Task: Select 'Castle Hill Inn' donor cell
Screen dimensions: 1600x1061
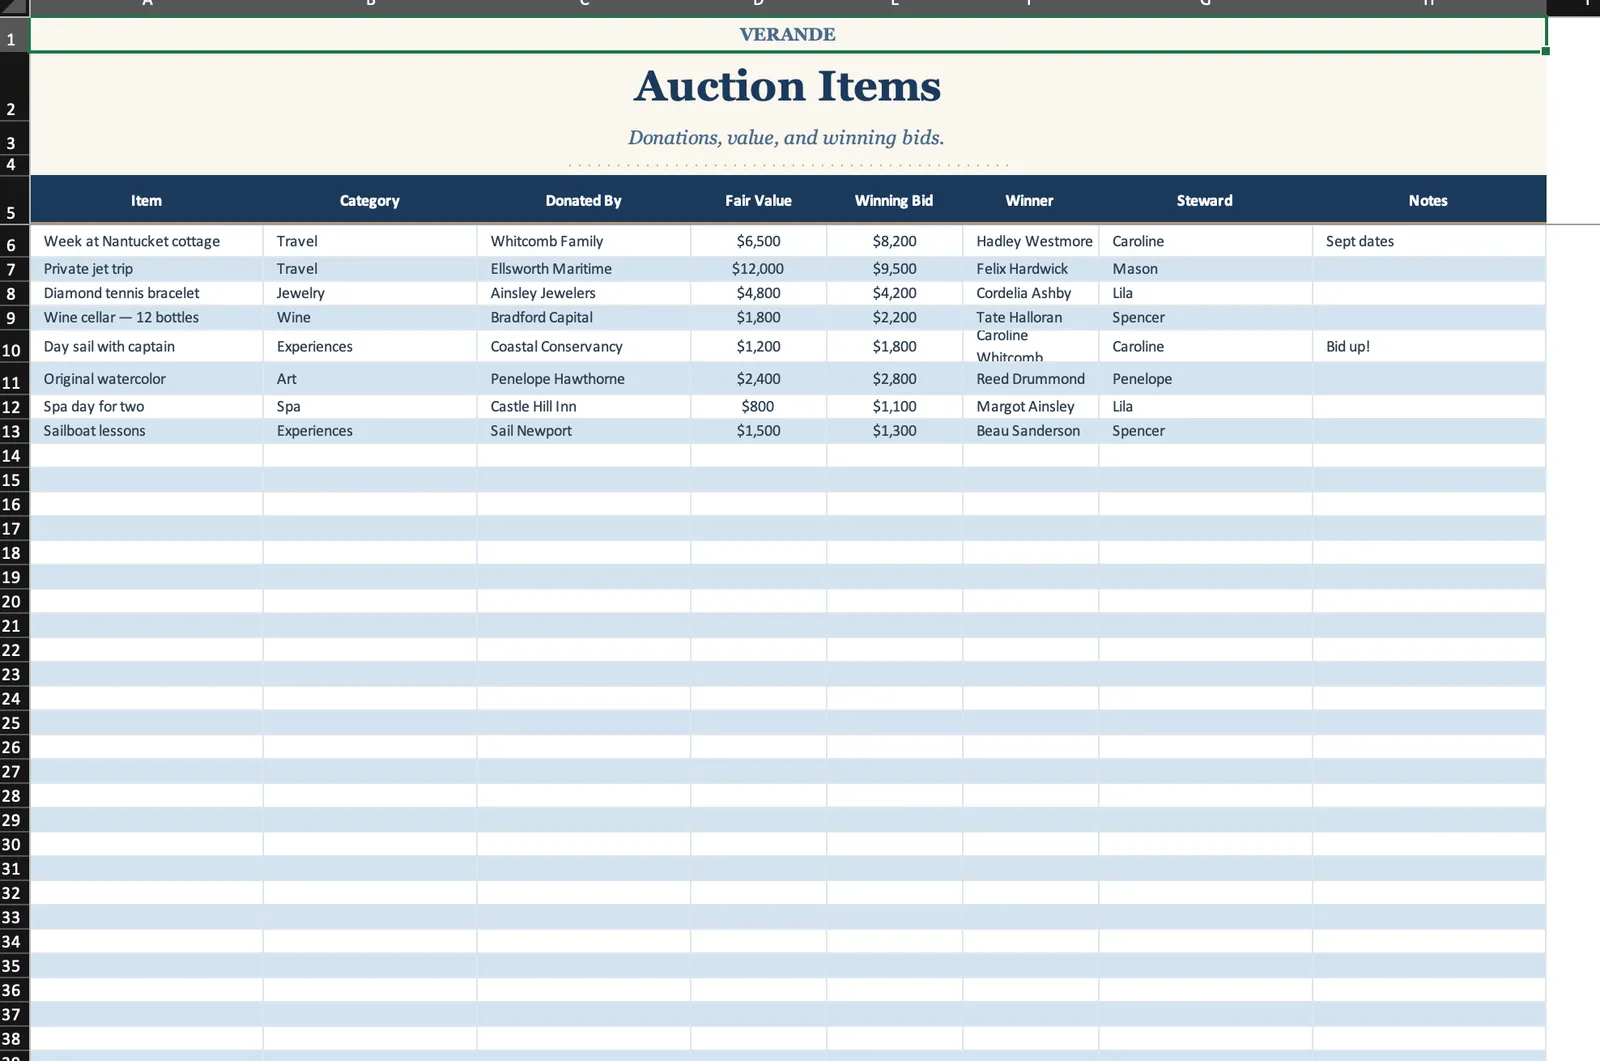Action: click(584, 406)
